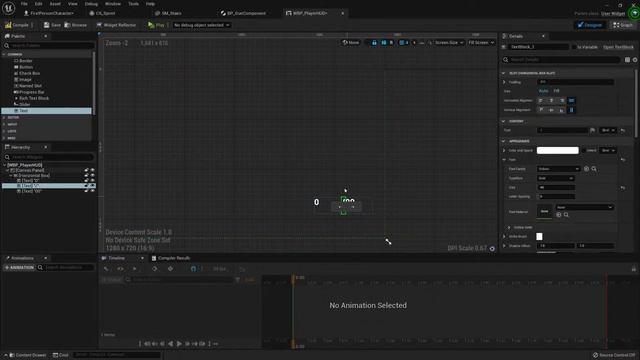
Task: Compile the widget blueprint
Action: (x=17, y=25)
